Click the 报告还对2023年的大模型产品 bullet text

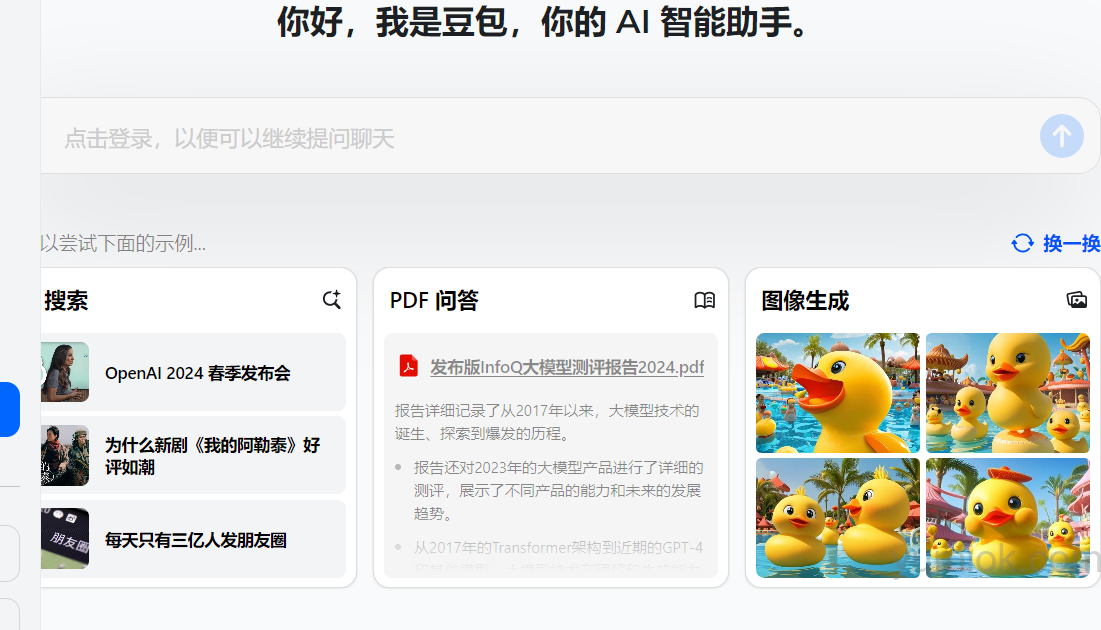(x=558, y=490)
